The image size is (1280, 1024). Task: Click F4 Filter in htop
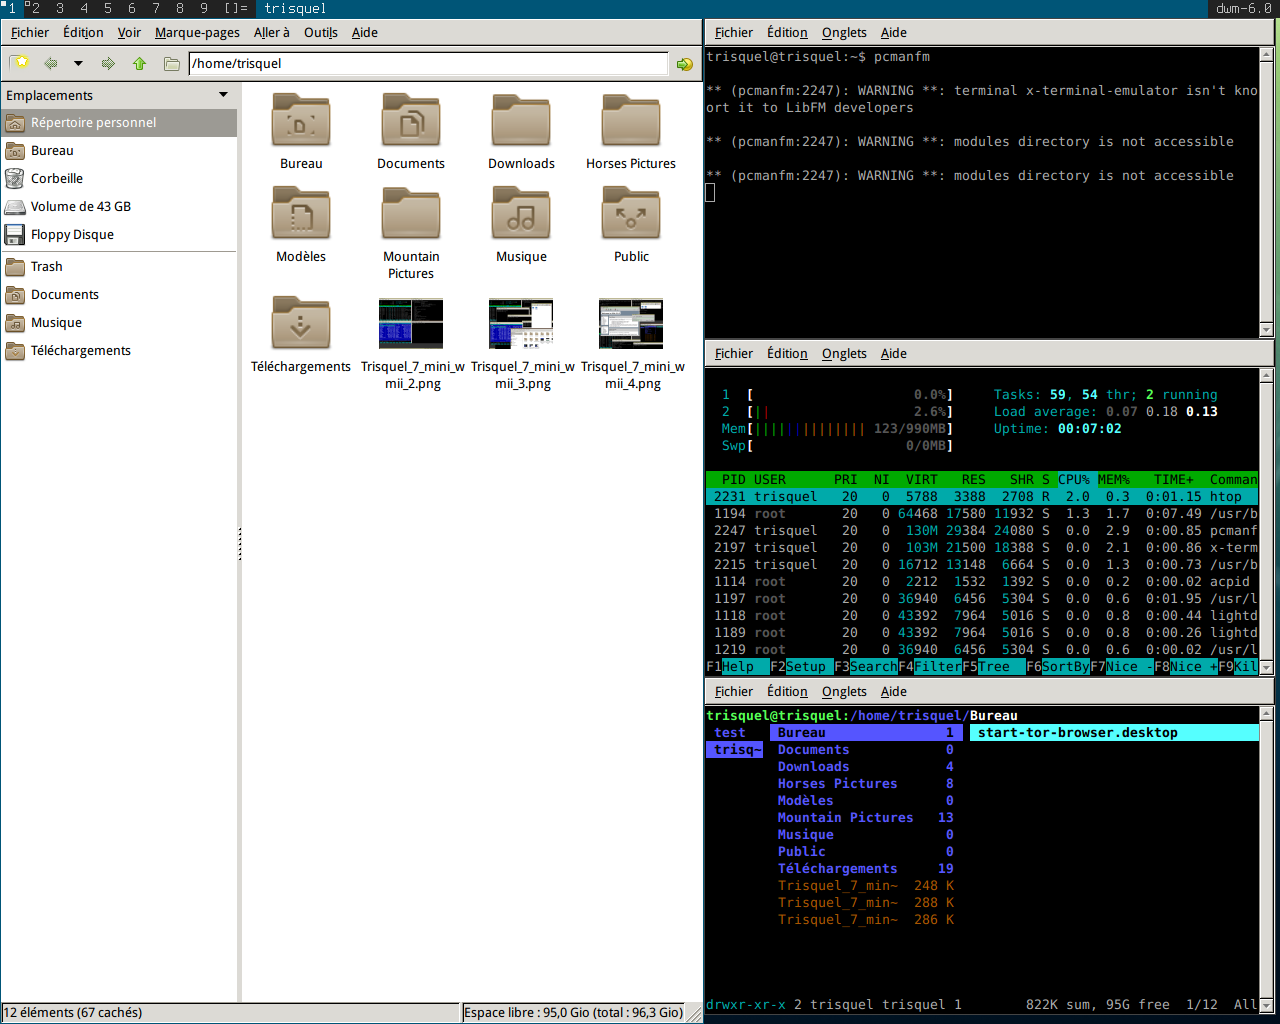coord(930,666)
